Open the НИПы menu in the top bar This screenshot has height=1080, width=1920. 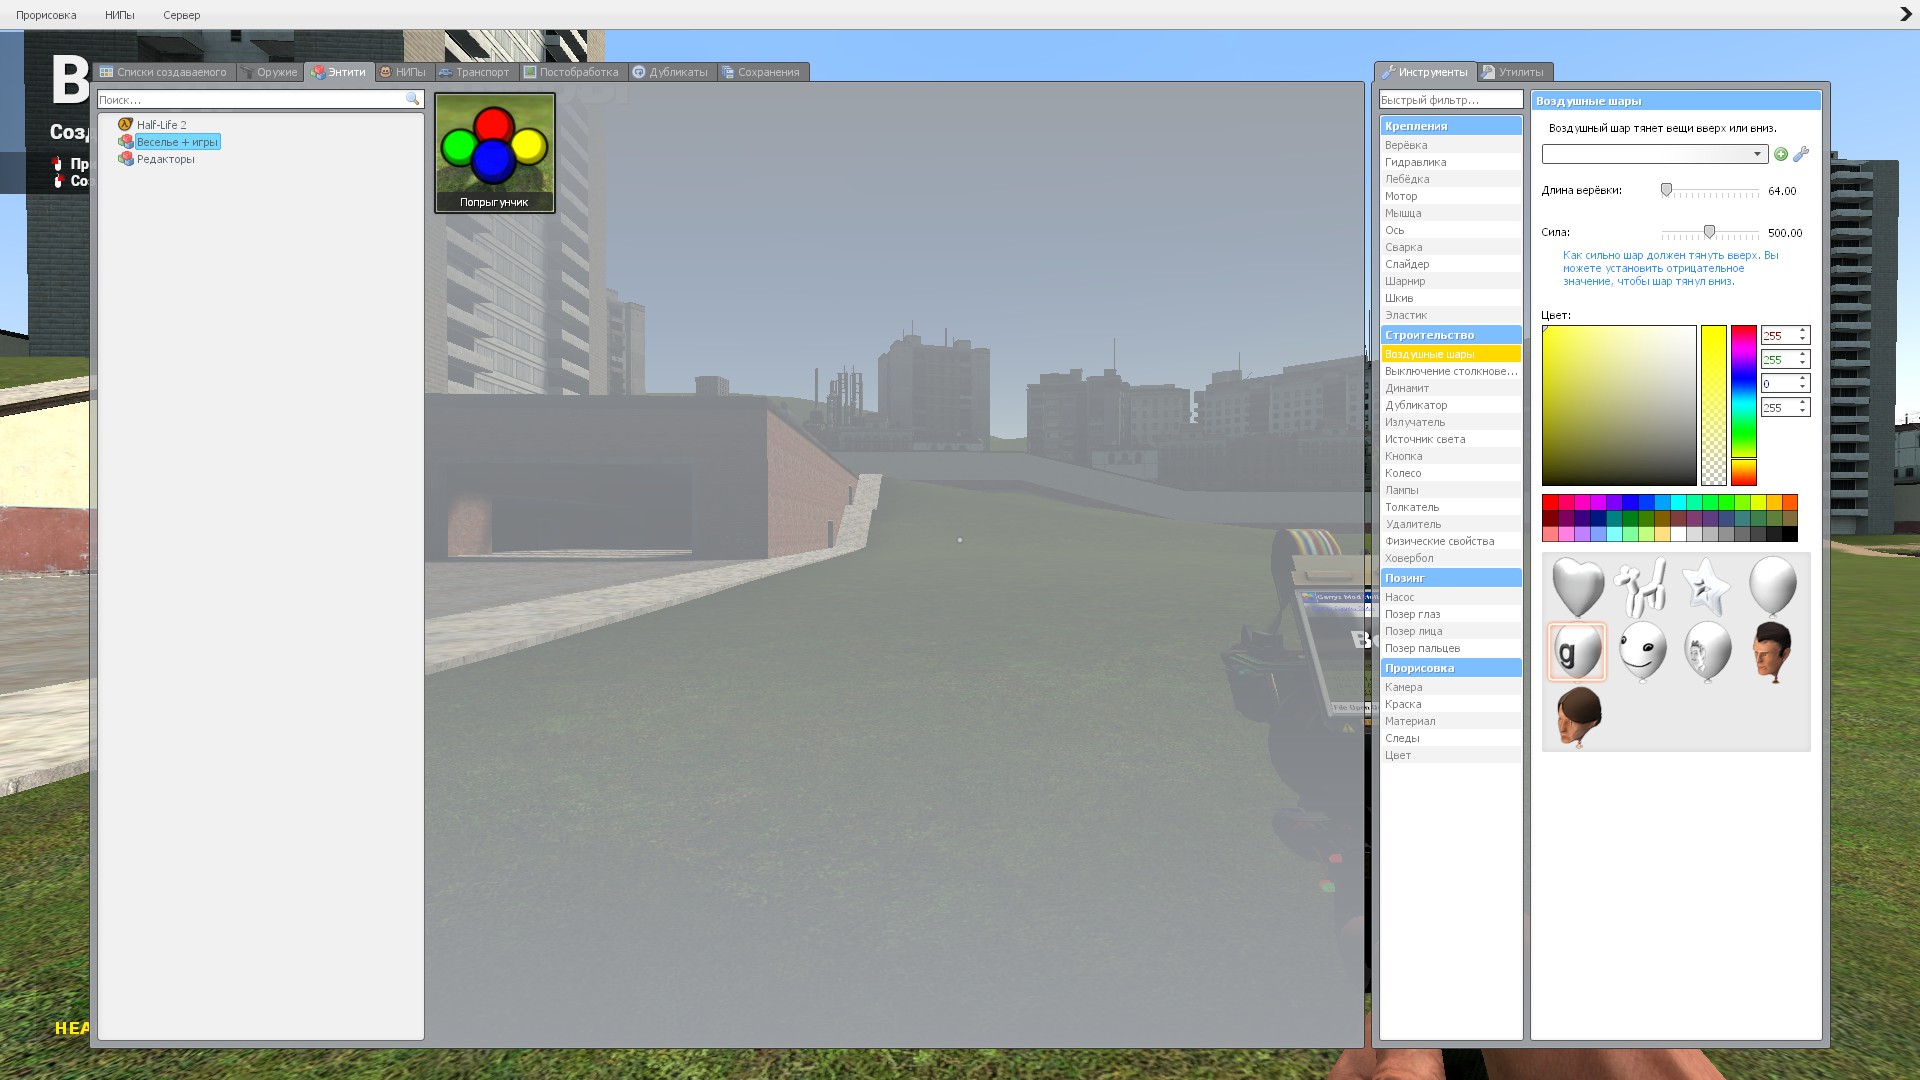120,15
